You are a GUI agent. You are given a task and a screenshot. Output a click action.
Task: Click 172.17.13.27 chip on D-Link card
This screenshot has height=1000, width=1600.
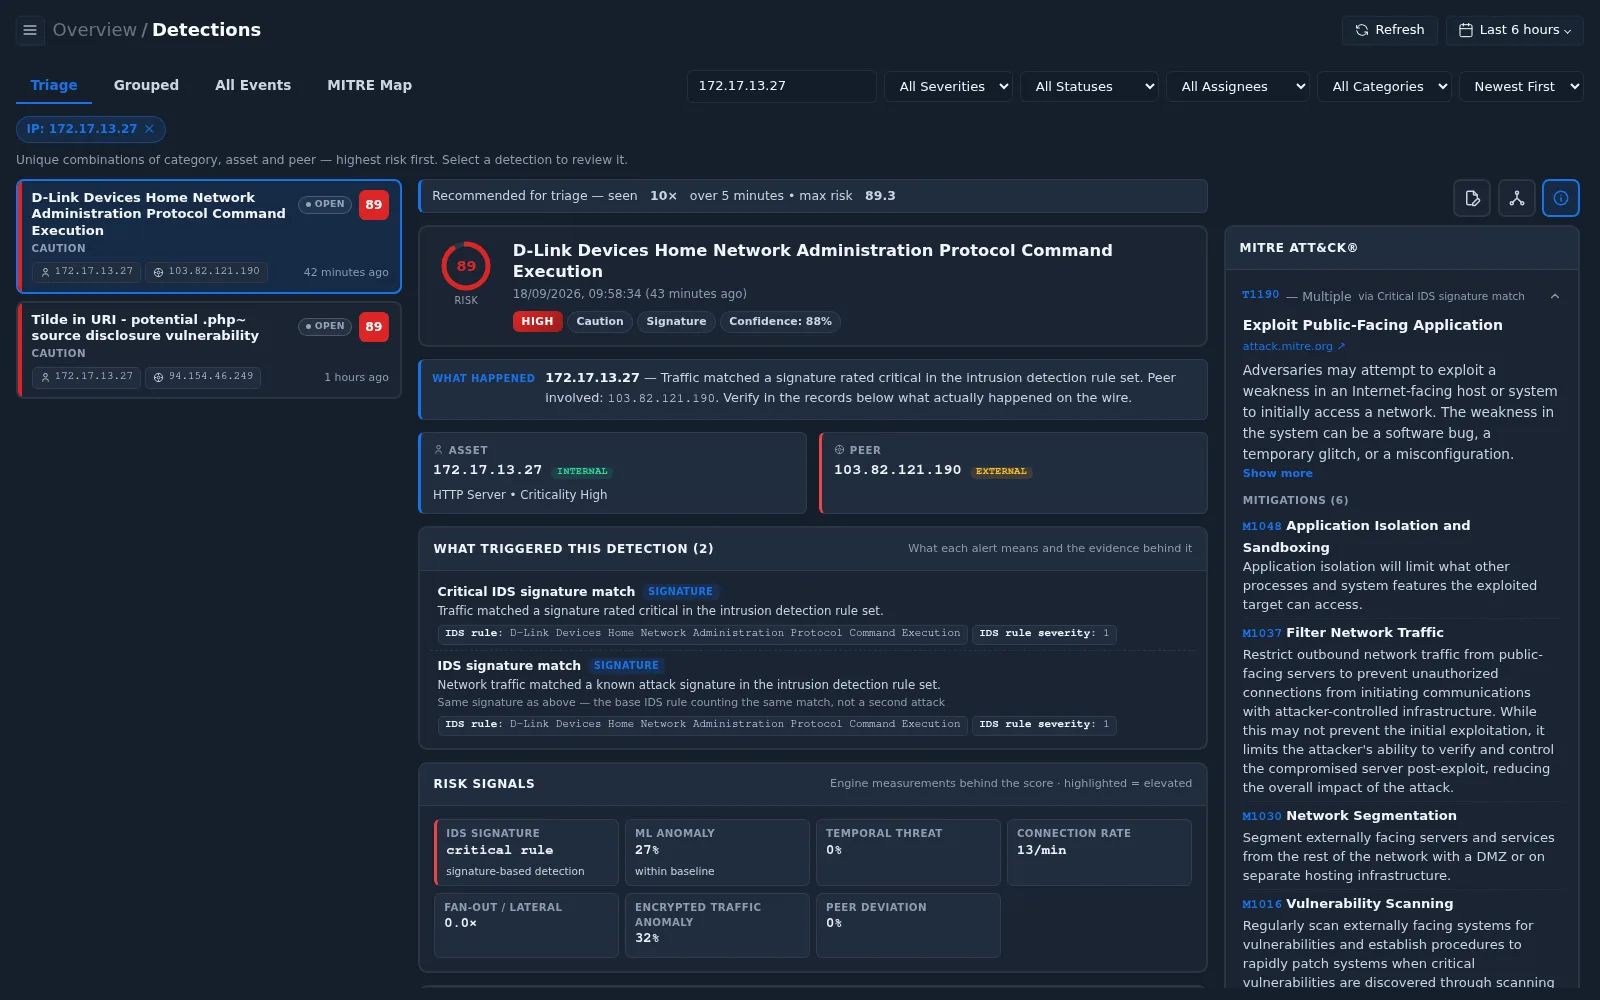pyautogui.click(x=86, y=272)
